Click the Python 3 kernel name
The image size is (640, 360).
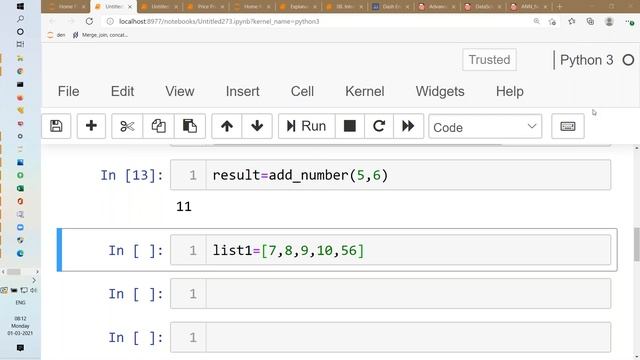click(x=587, y=60)
